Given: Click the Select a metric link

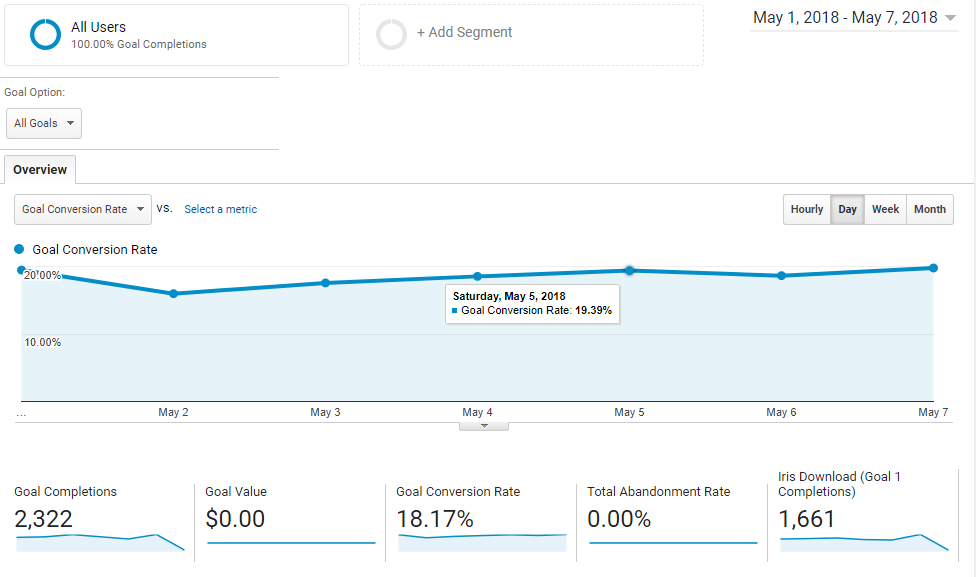Looking at the screenshot, I should click(x=220, y=210).
